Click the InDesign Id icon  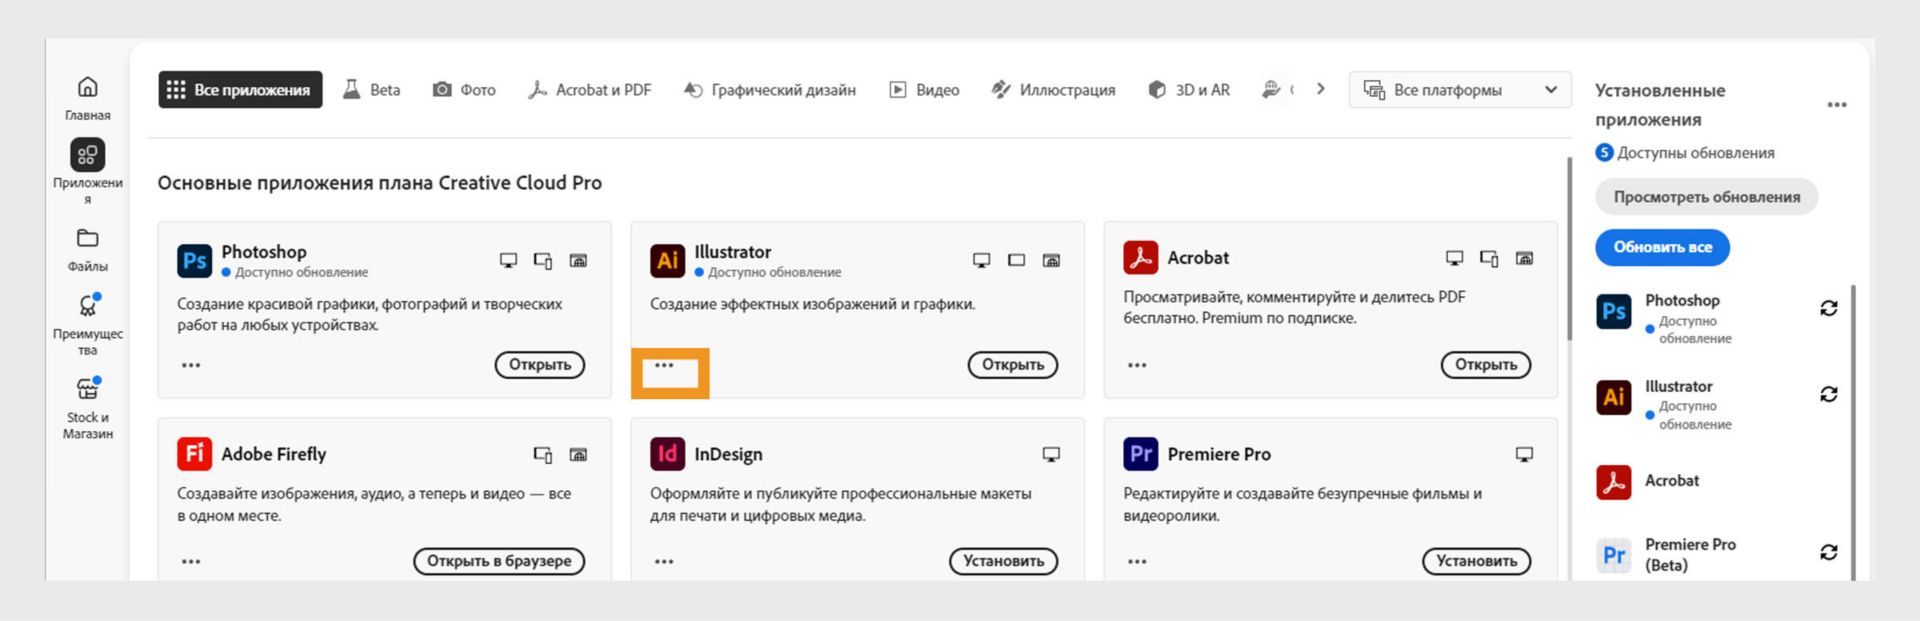[667, 453]
